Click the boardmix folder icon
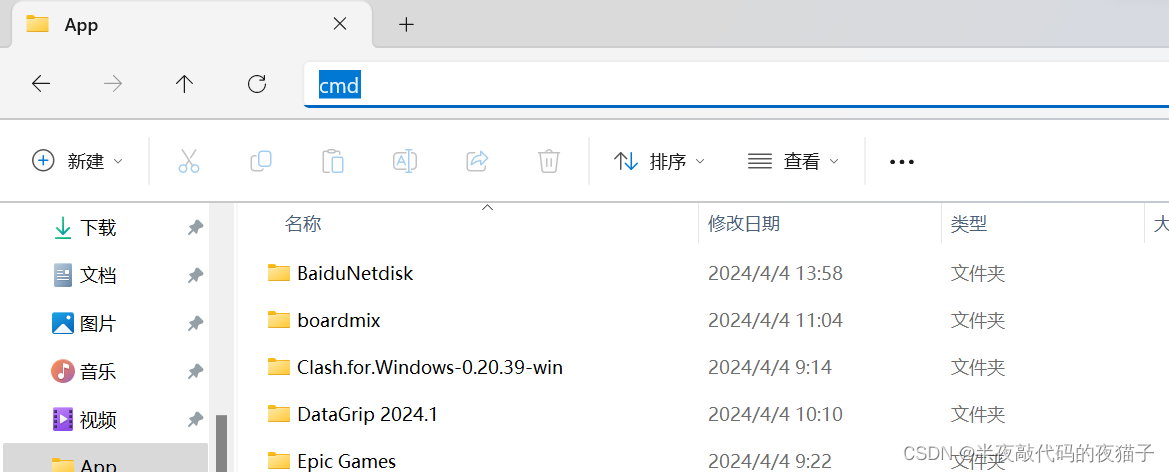The height and width of the screenshot is (472, 1169). pyautogui.click(x=279, y=320)
